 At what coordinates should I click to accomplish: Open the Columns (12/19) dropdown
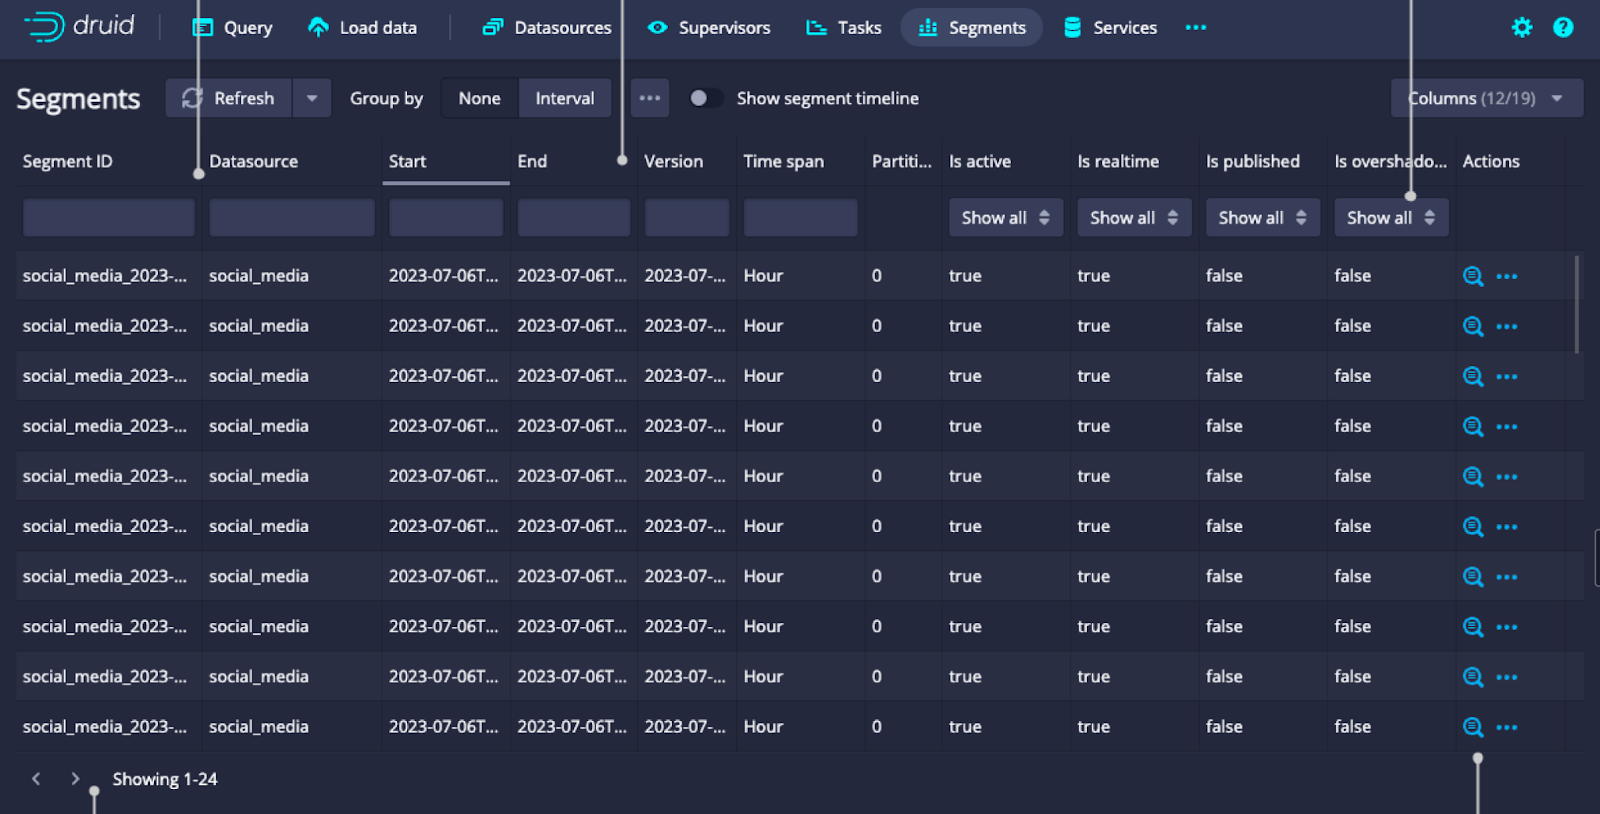[1486, 98]
